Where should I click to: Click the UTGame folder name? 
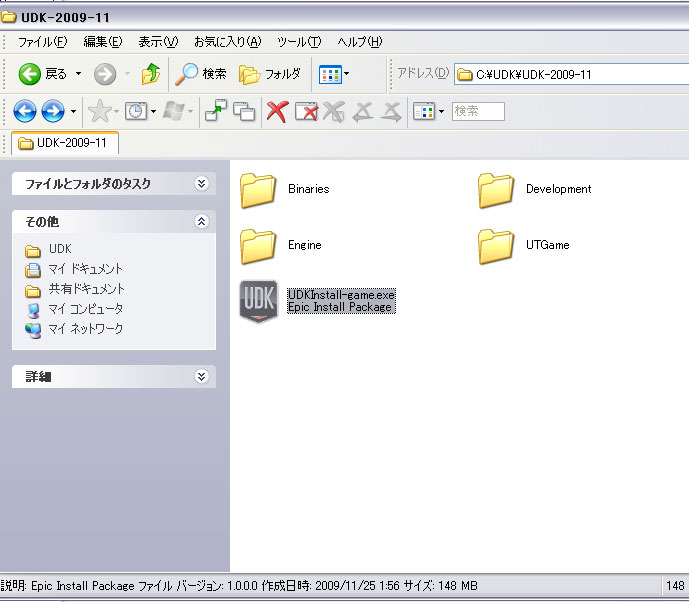click(548, 245)
